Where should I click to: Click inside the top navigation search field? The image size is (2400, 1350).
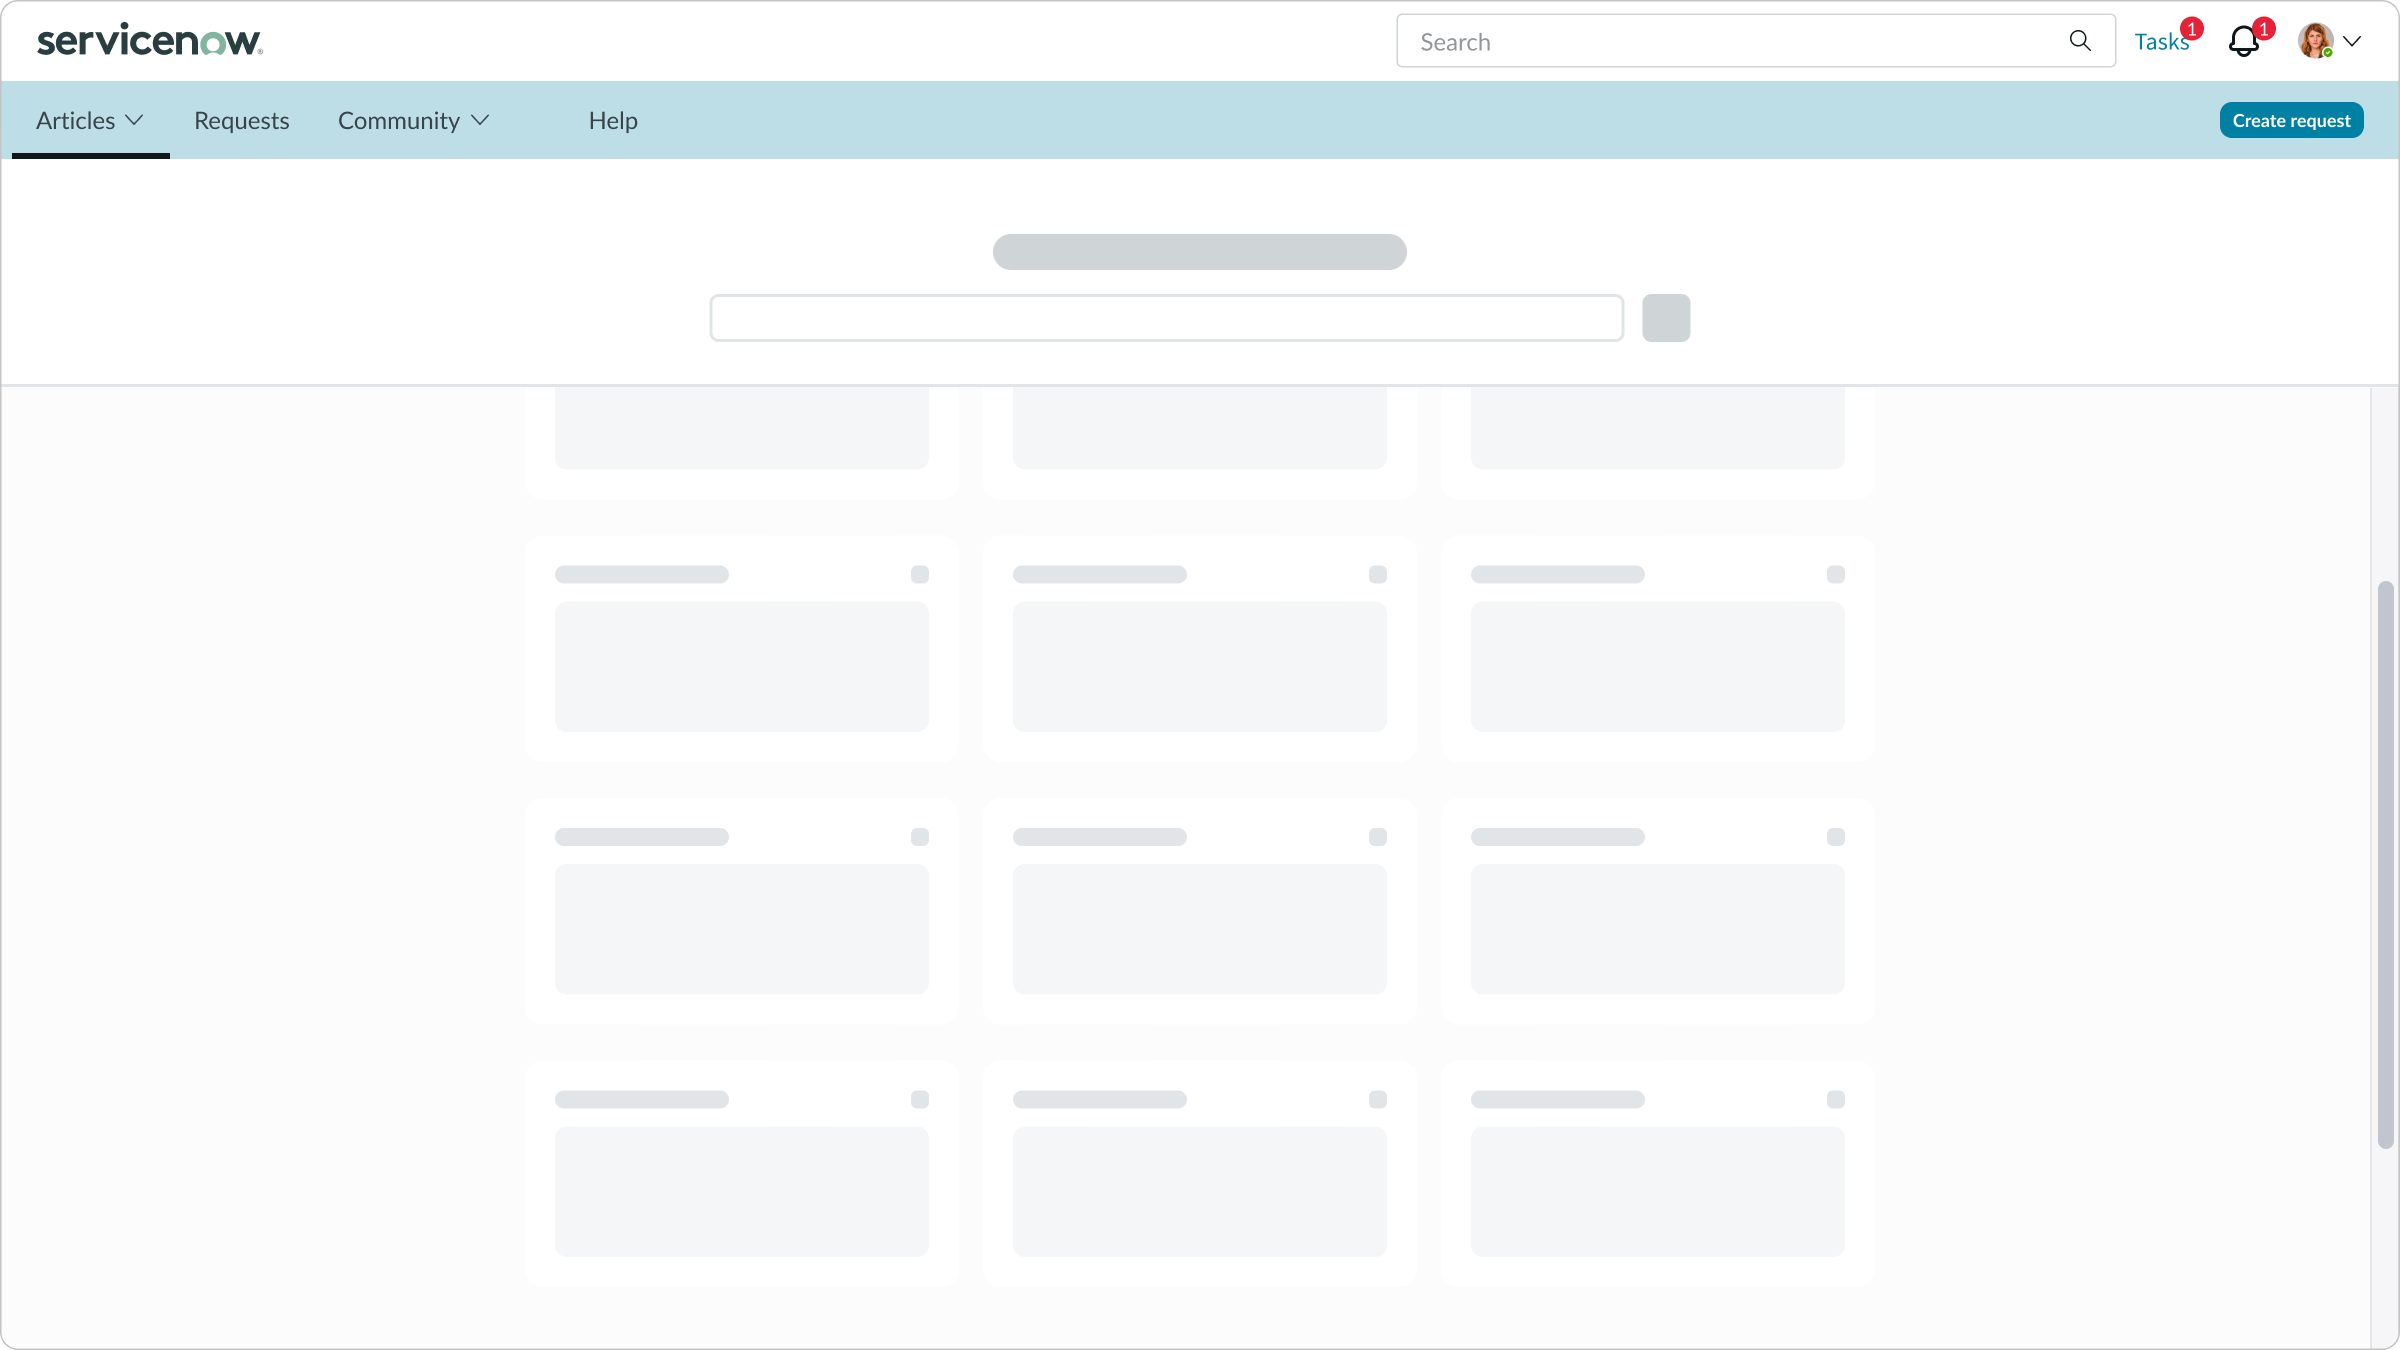pyautogui.click(x=1700, y=41)
